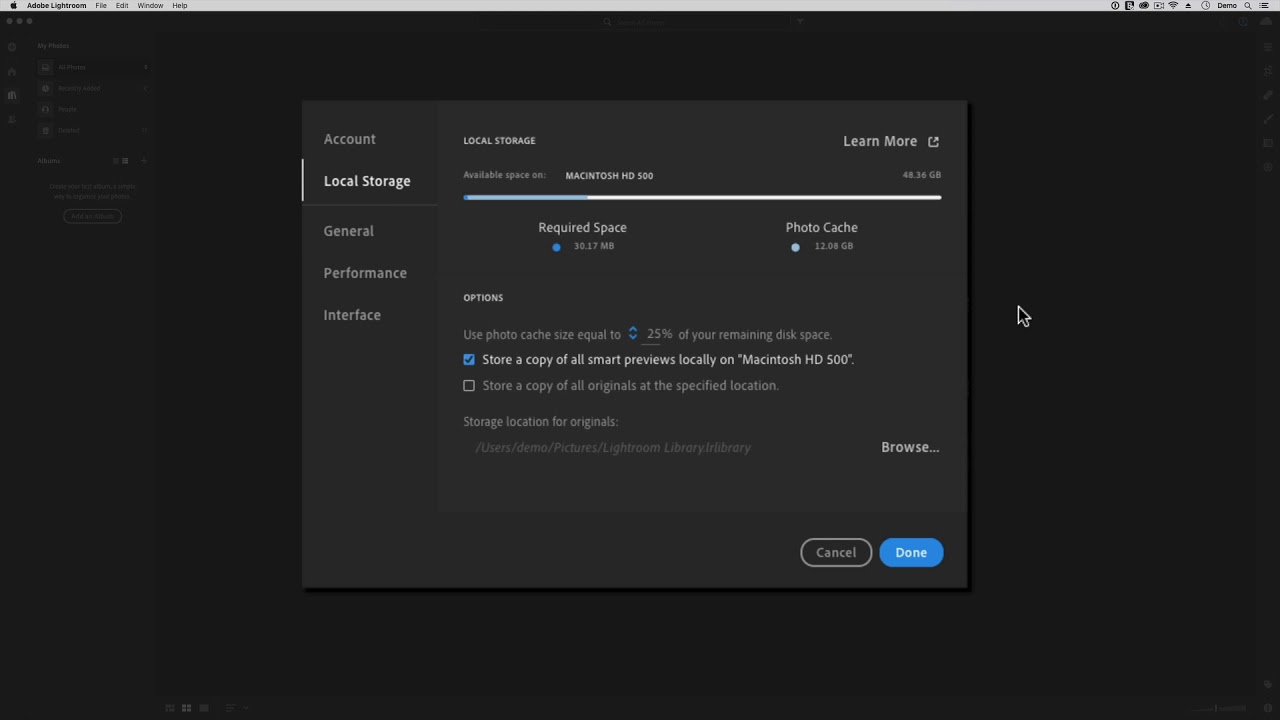Click the 25% cache size field
This screenshot has height=720, width=1280.
659,334
